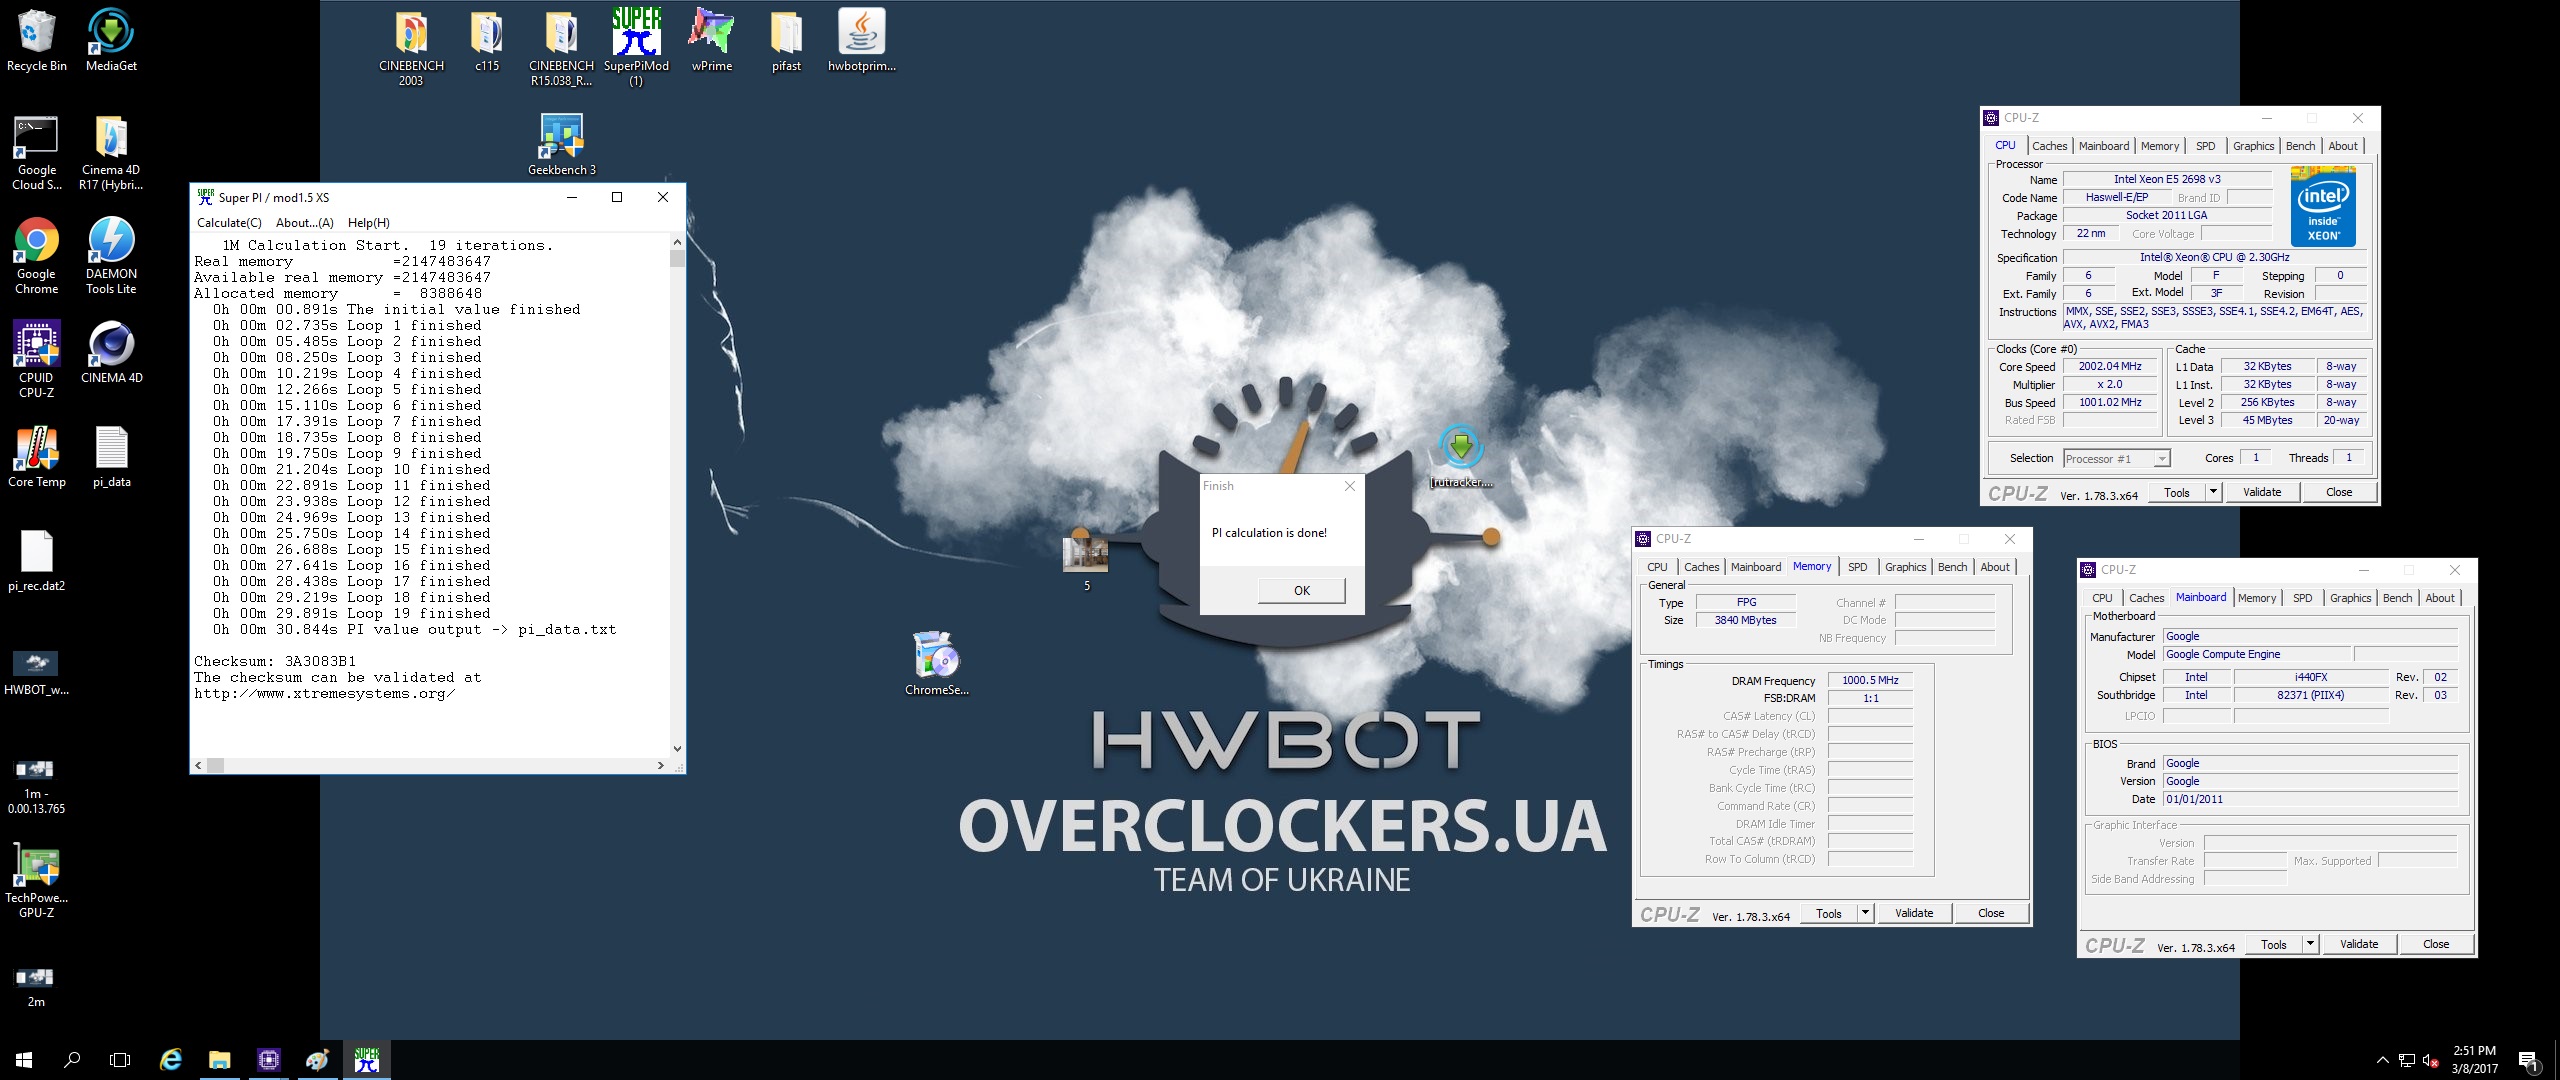2560x1080 pixels.
Task: Open the c115 folder icon
Action: (x=487, y=40)
